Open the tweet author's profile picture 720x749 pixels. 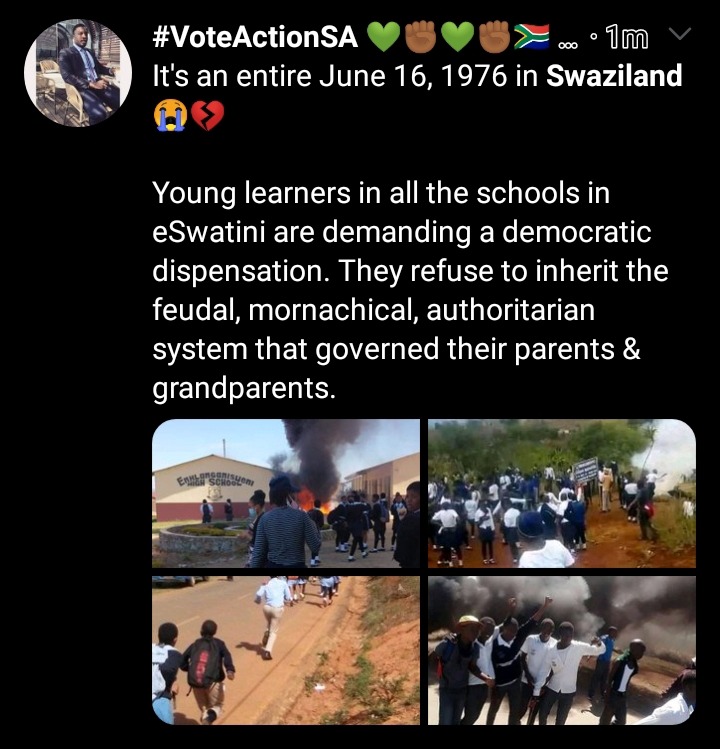78,73
